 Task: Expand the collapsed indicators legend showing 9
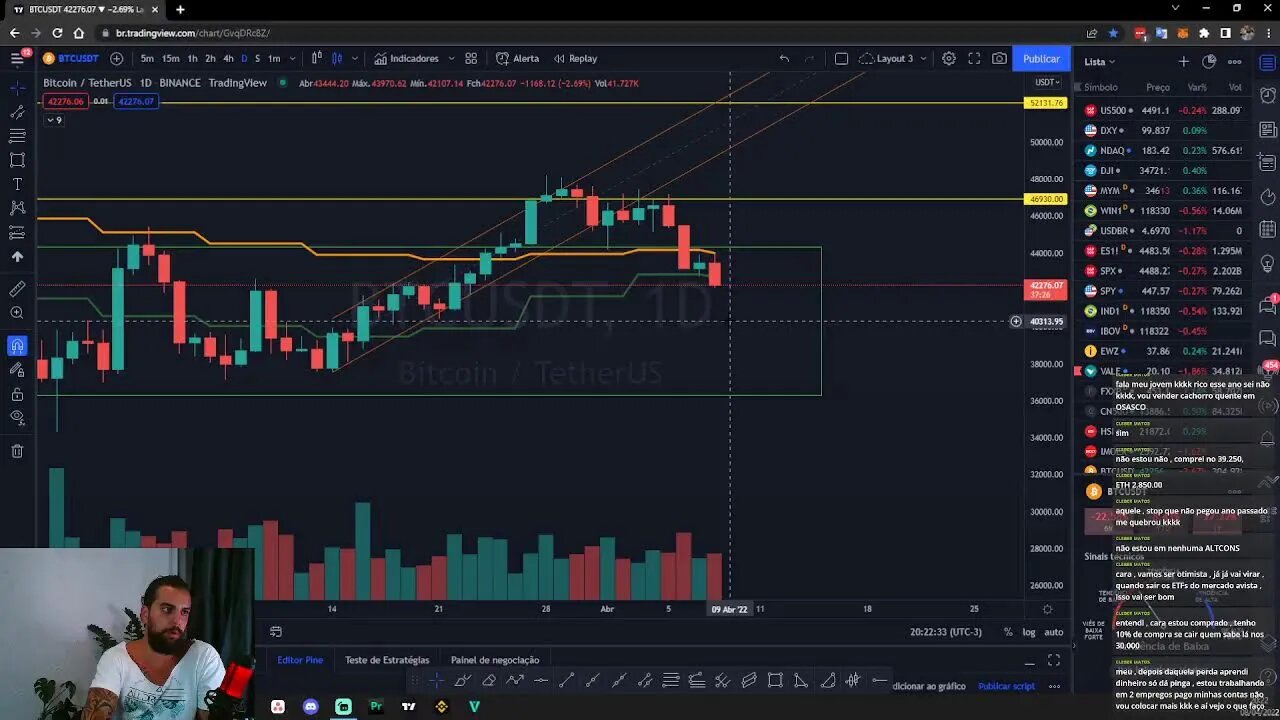tap(54, 120)
